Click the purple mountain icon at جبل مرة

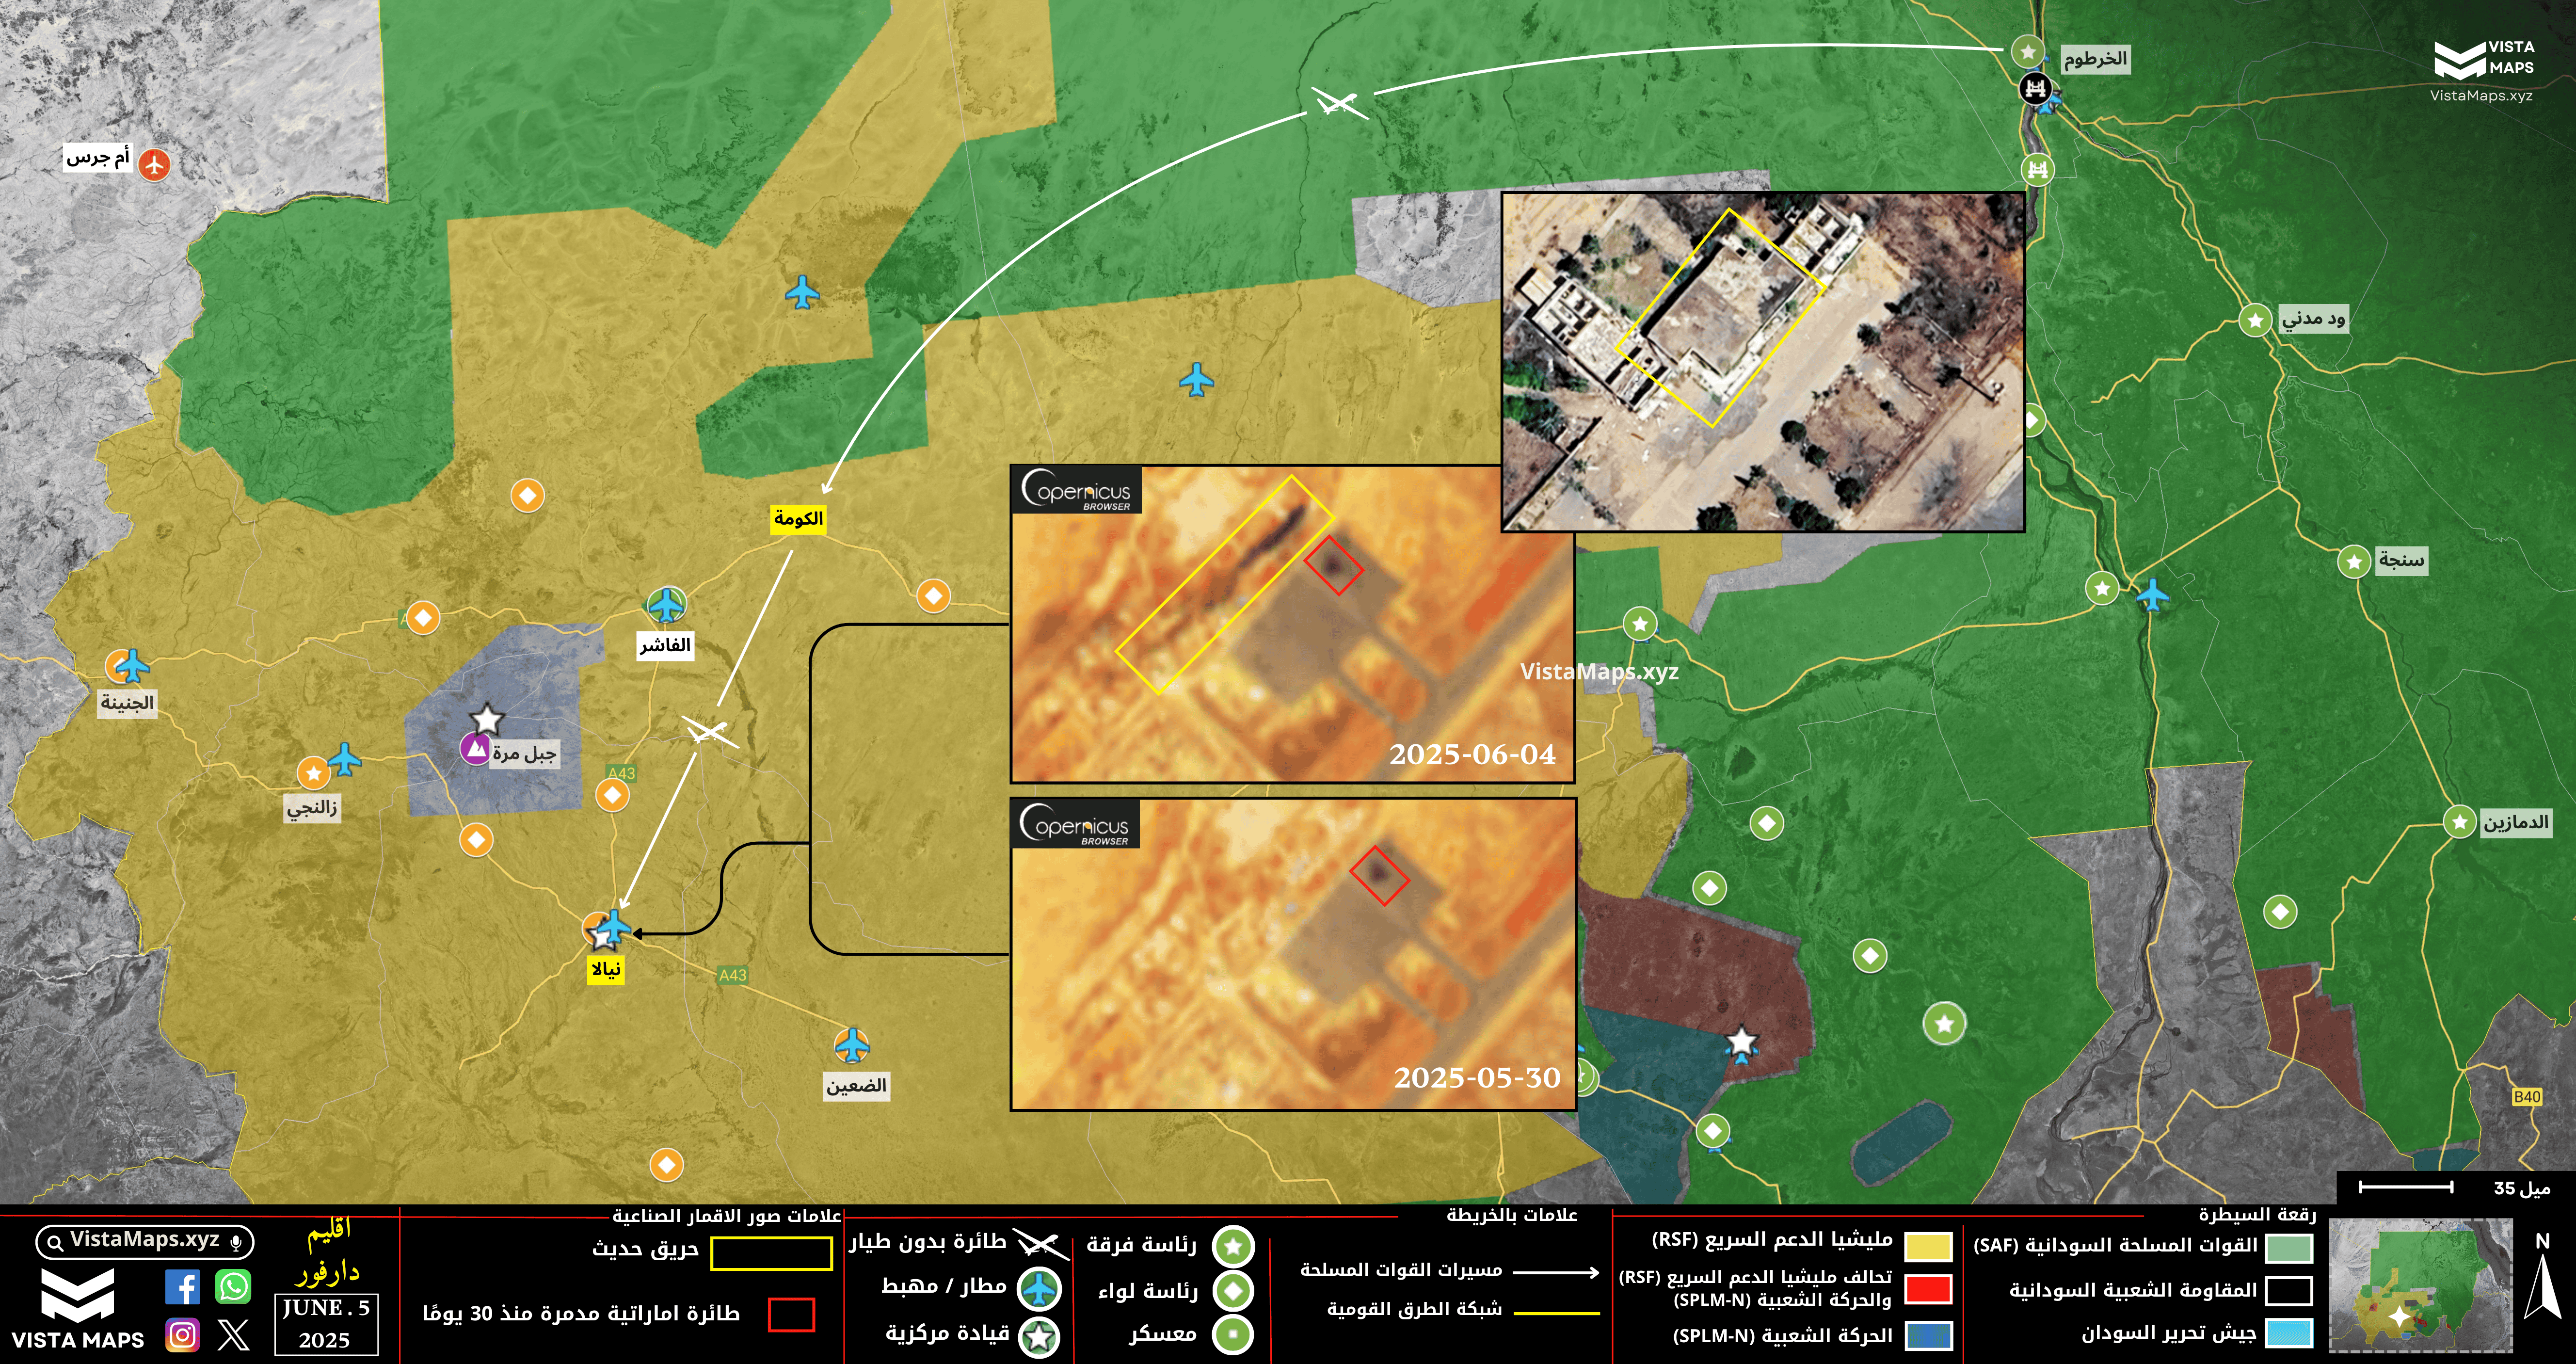pos(476,747)
